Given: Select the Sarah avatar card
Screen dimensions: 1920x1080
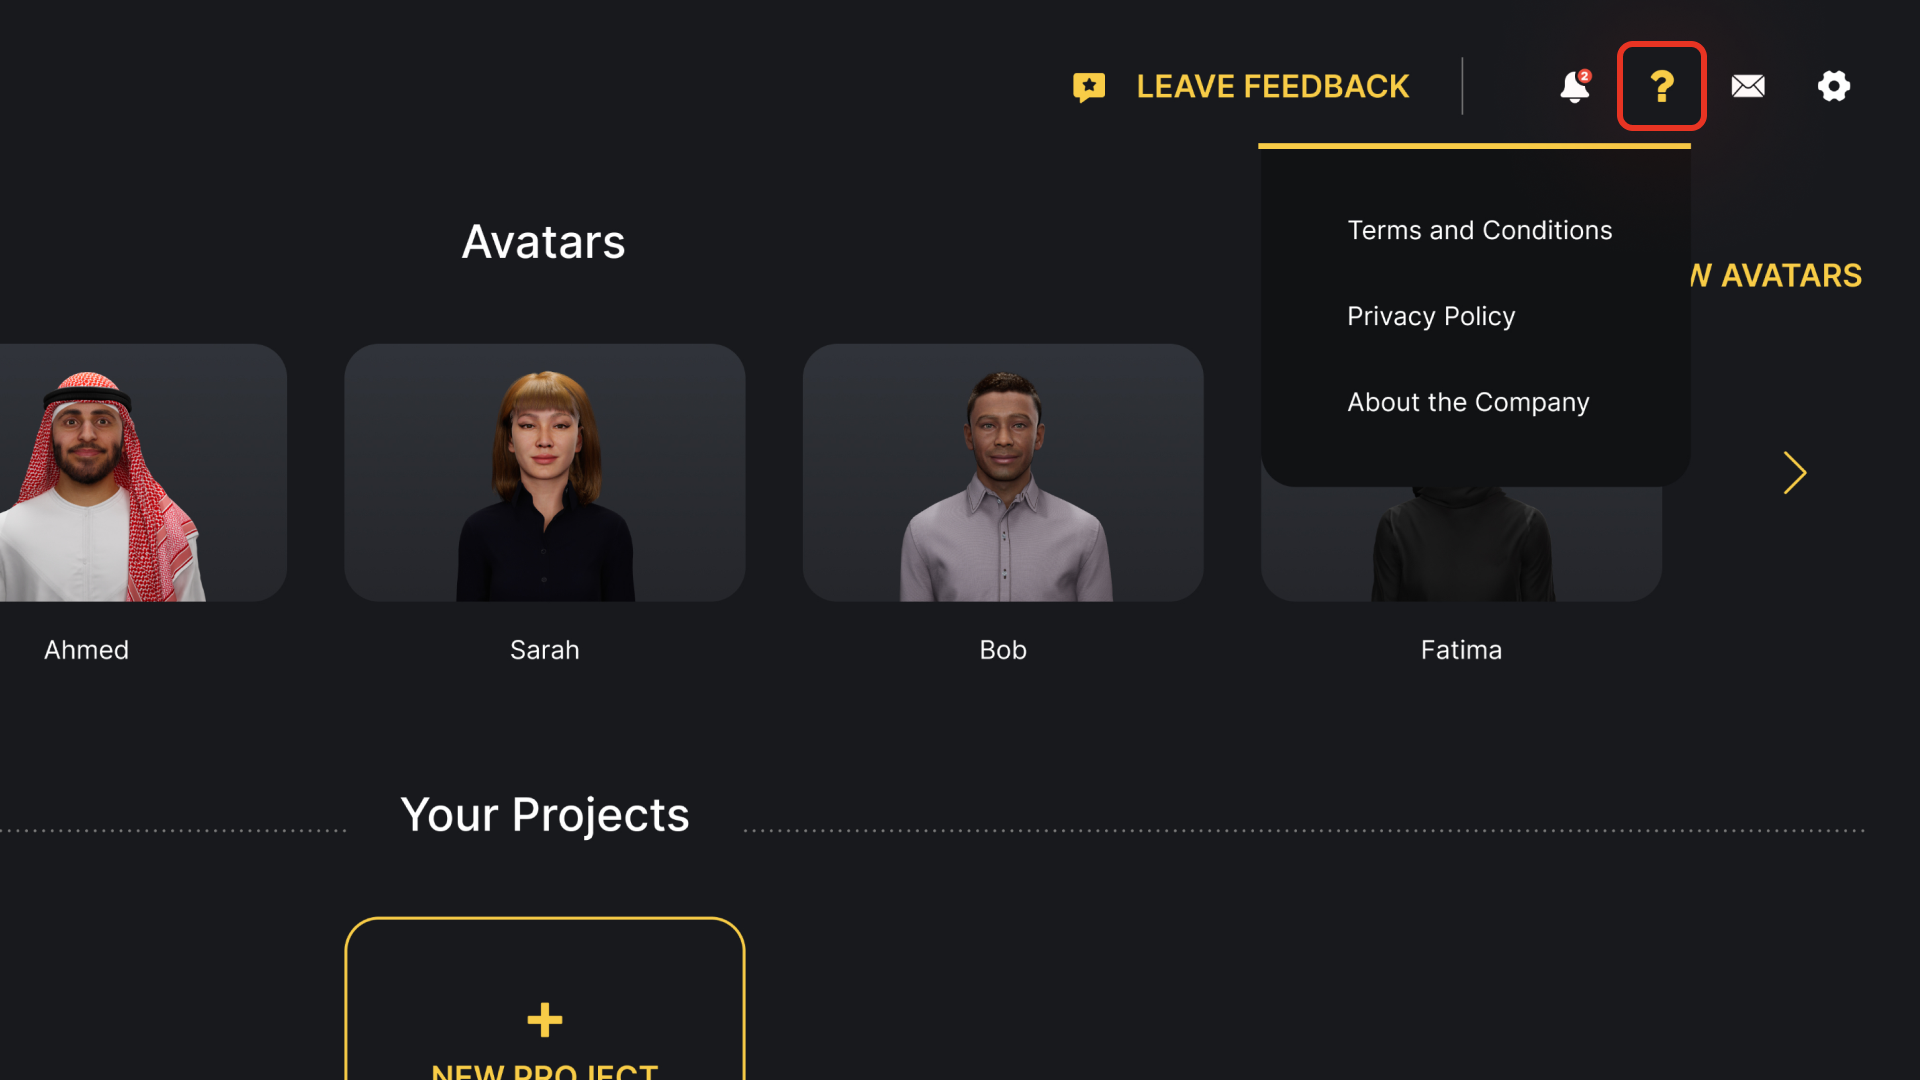Looking at the screenshot, I should [545, 473].
